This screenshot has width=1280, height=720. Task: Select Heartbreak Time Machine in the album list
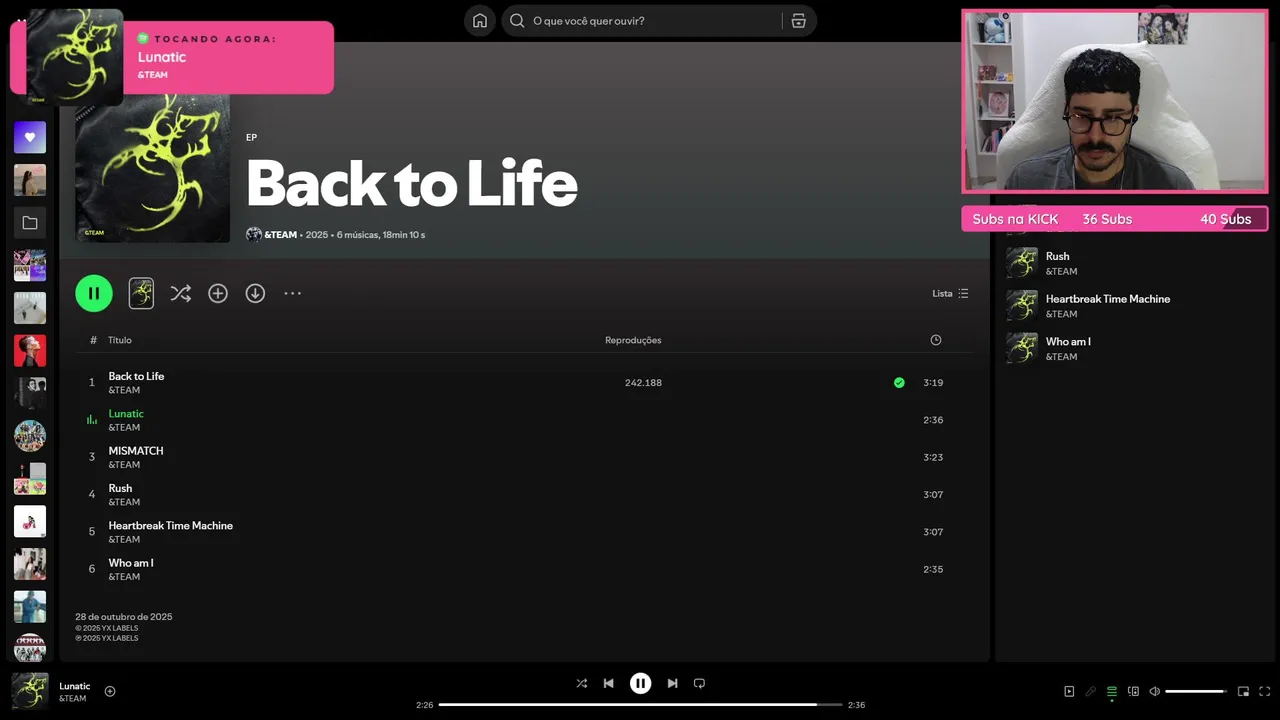(x=525, y=532)
